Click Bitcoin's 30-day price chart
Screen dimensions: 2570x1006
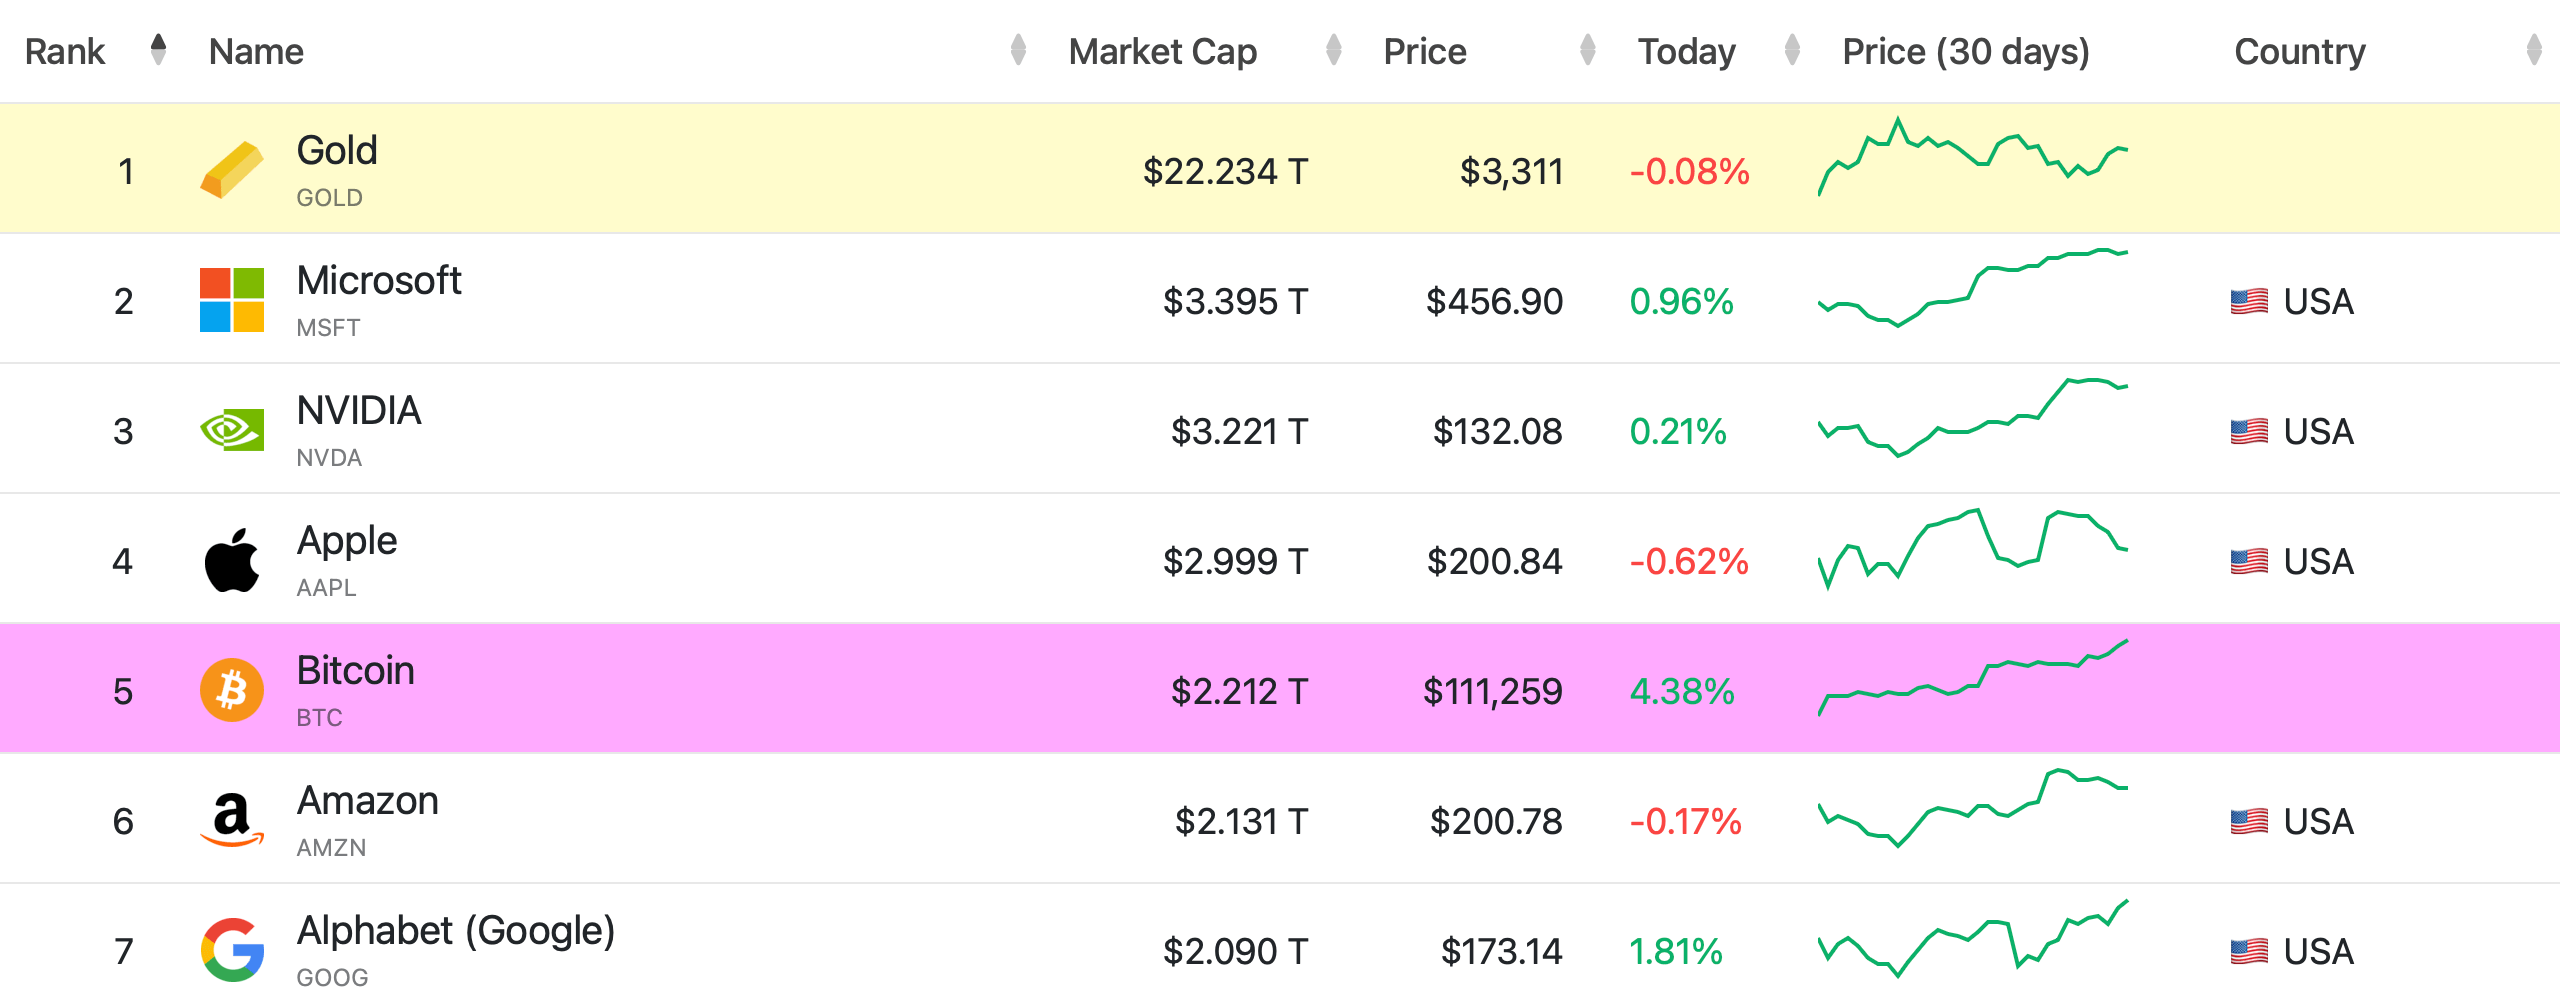1972,678
